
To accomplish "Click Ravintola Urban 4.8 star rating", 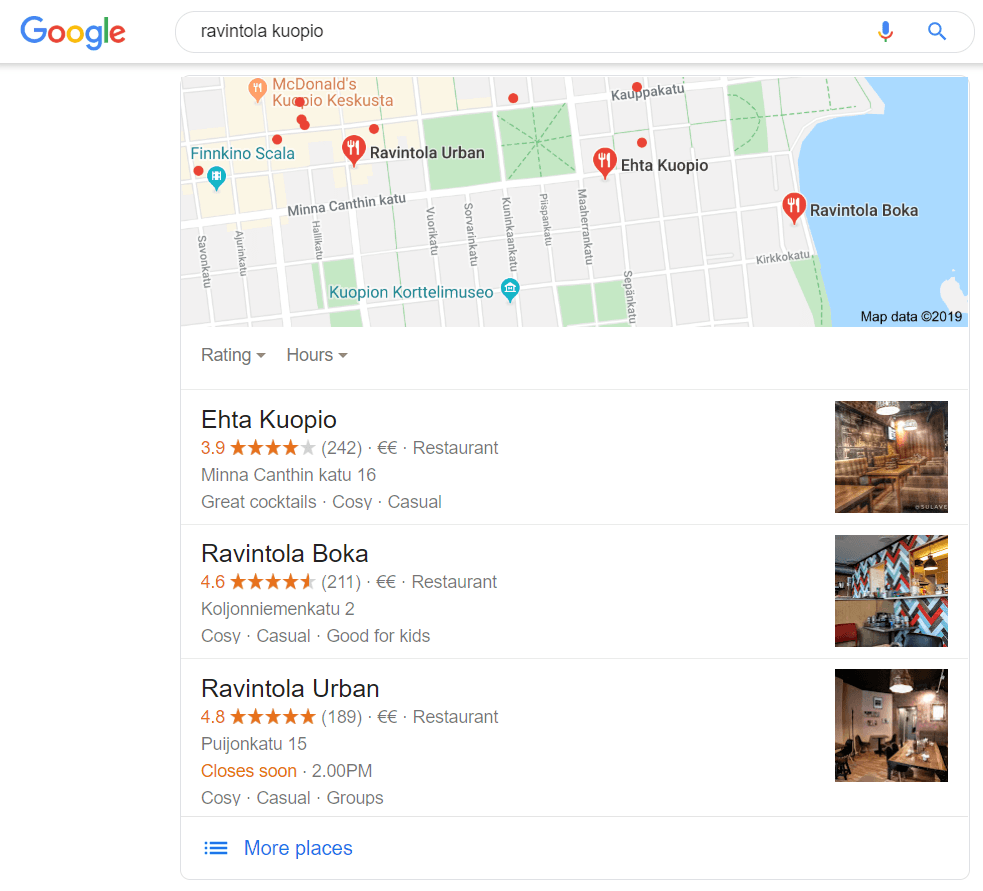I will pyautogui.click(x=258, y=717).
